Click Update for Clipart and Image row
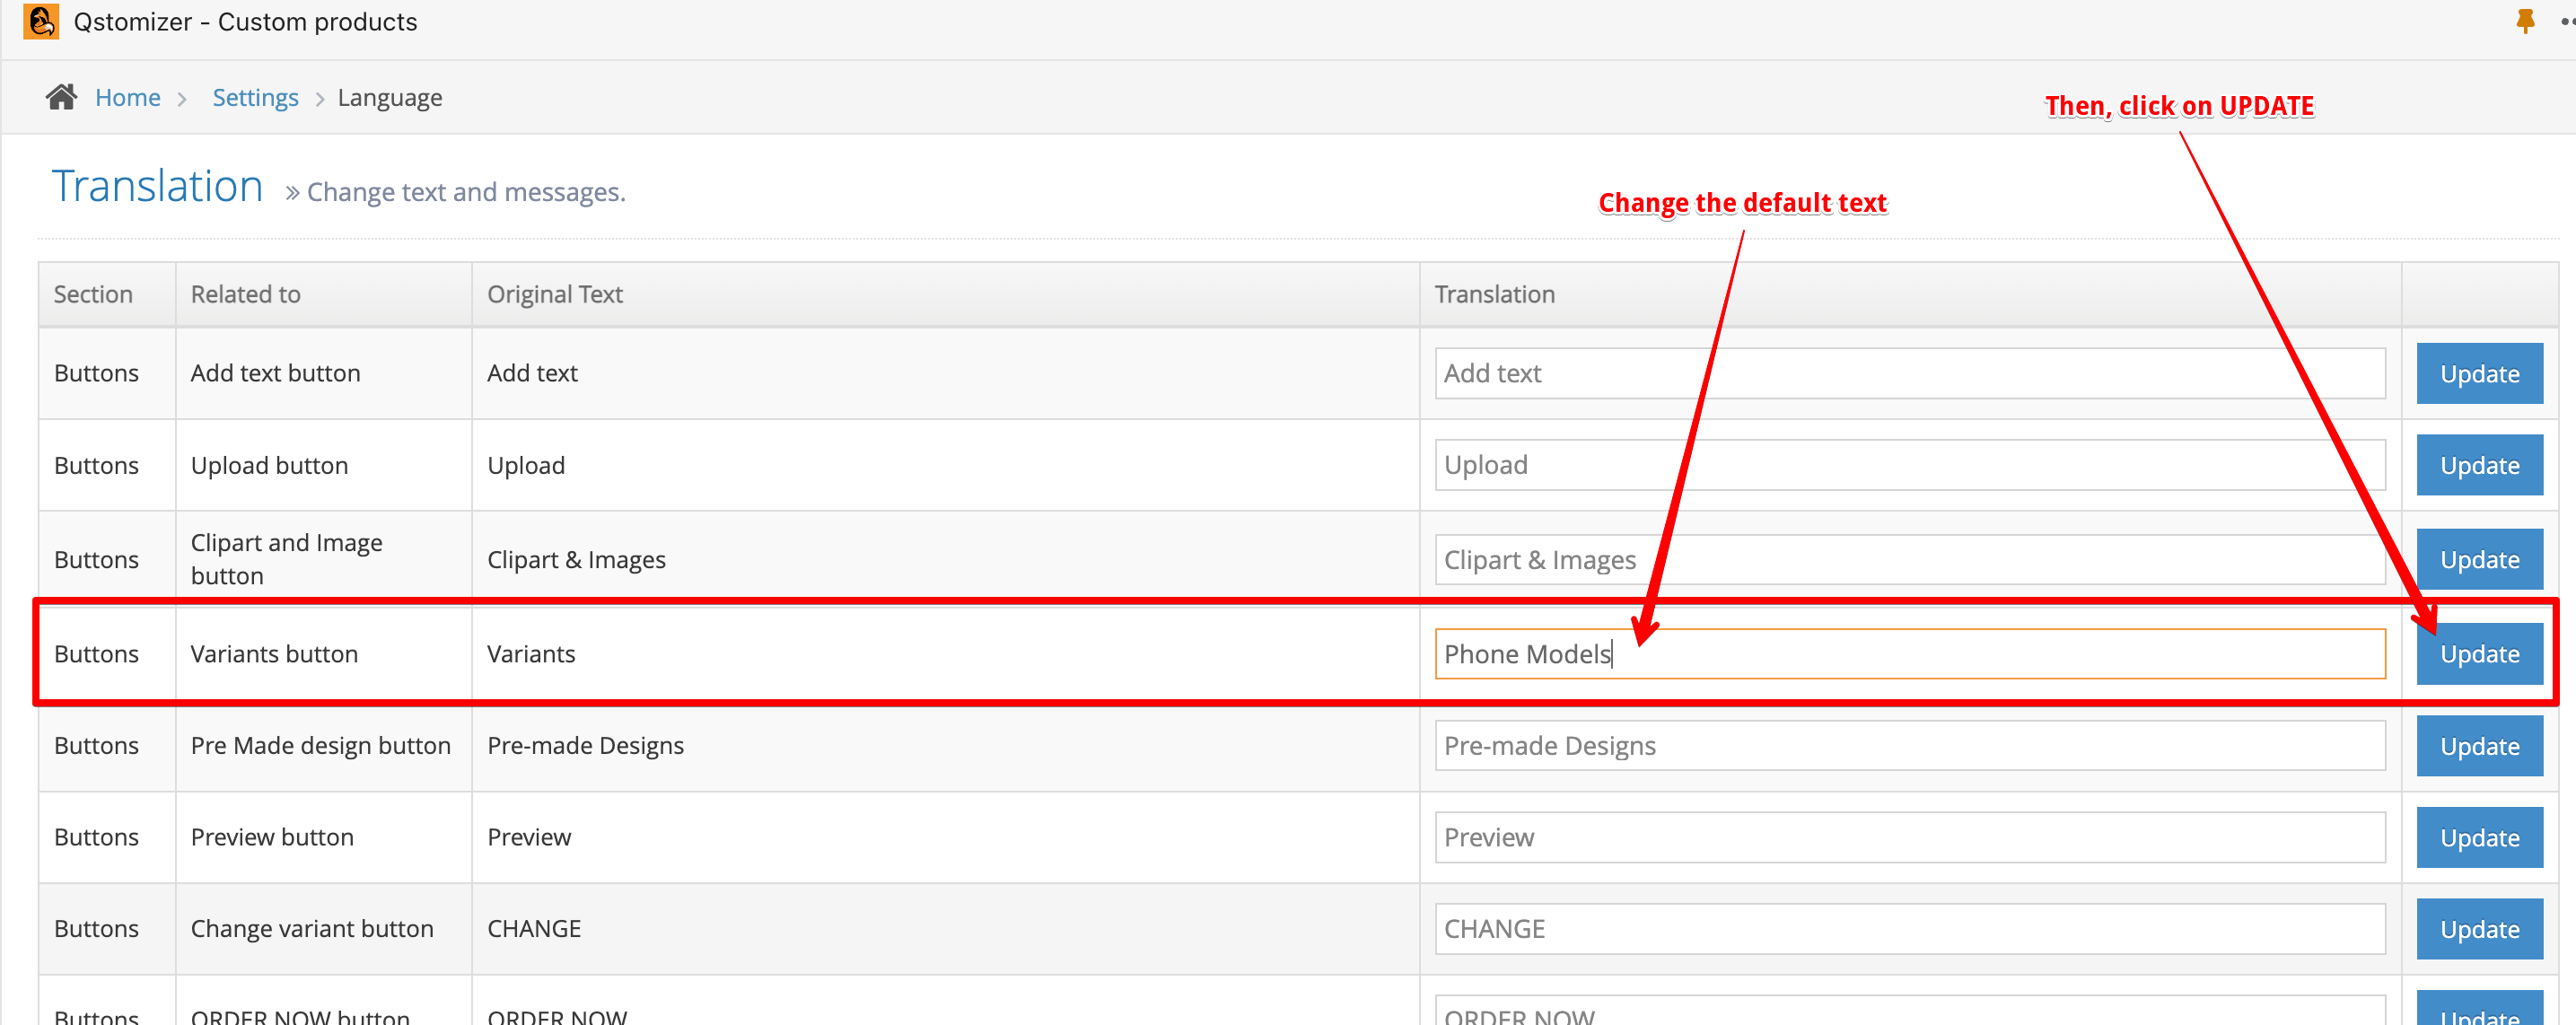 tap(2479, 560)
